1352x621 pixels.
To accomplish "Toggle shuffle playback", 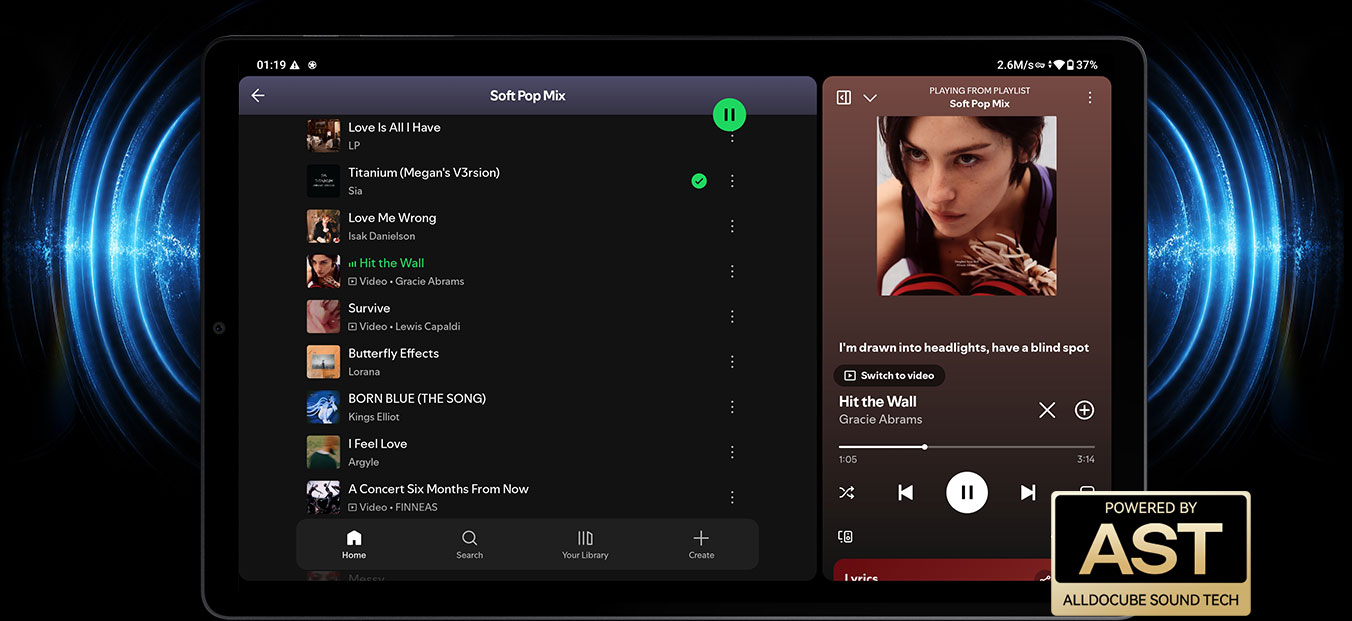I will pos(846,492).
